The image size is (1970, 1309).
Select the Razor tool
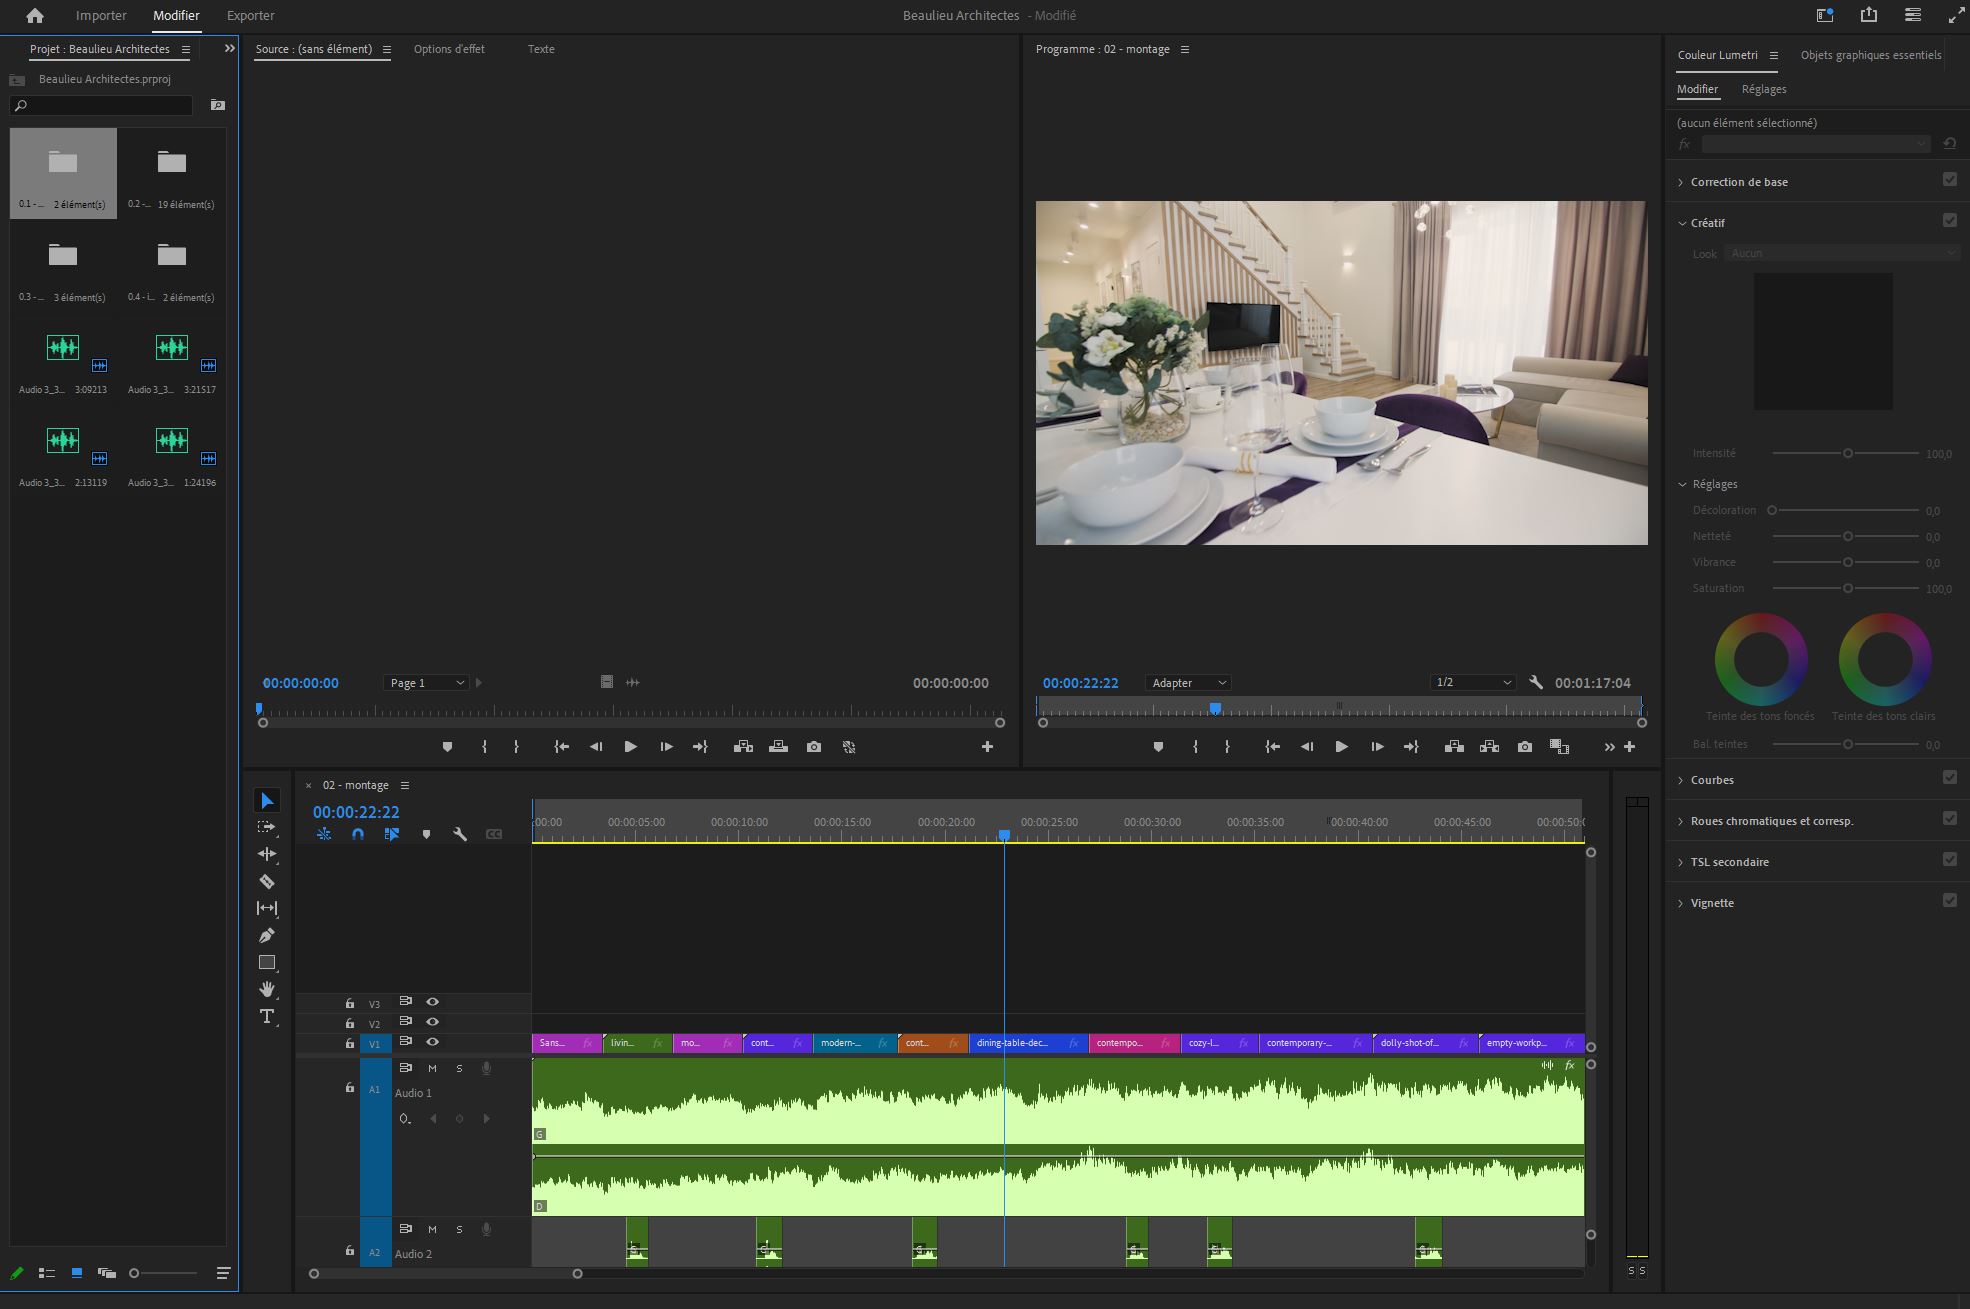coord(266,881)
